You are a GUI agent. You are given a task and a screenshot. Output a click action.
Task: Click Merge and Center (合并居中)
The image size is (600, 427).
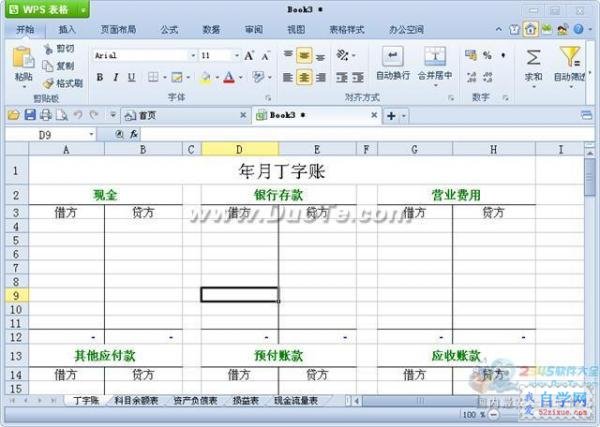pos(435,63)
